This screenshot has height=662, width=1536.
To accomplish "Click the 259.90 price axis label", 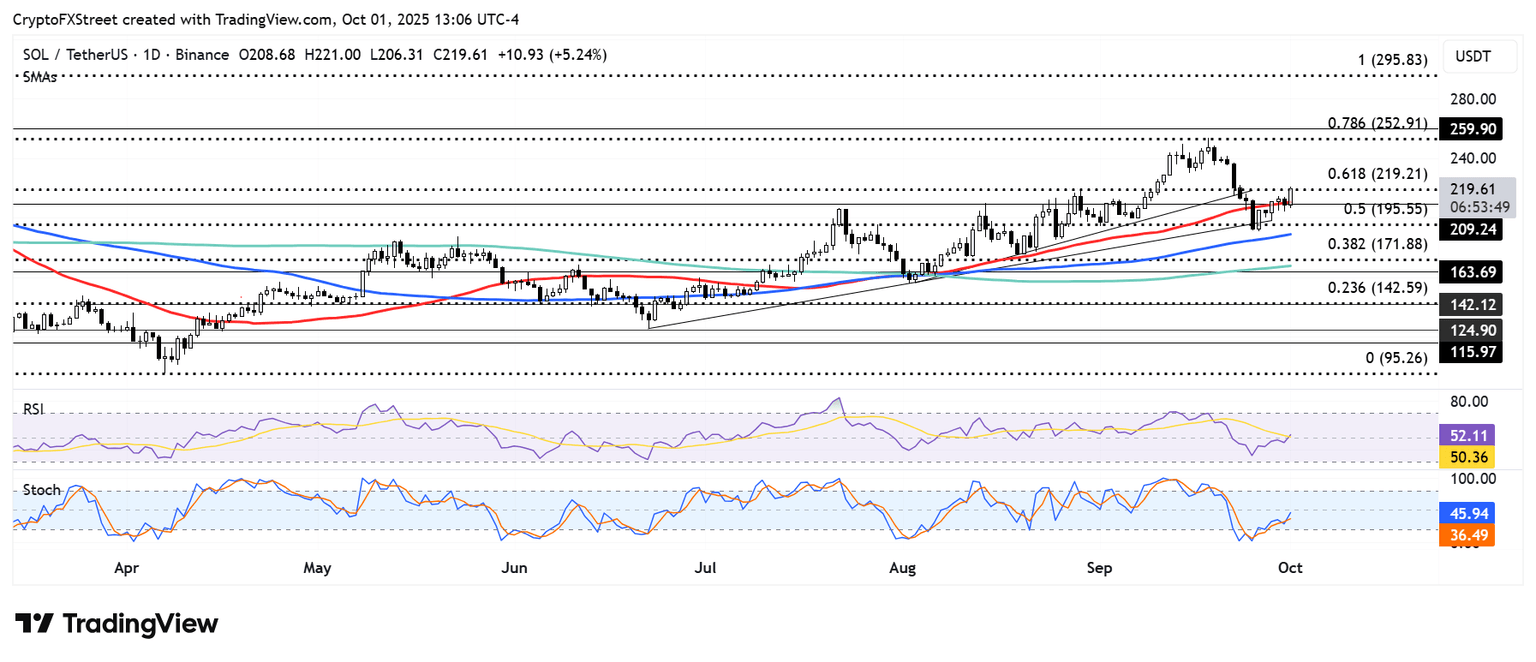I will click(1473, 129).
